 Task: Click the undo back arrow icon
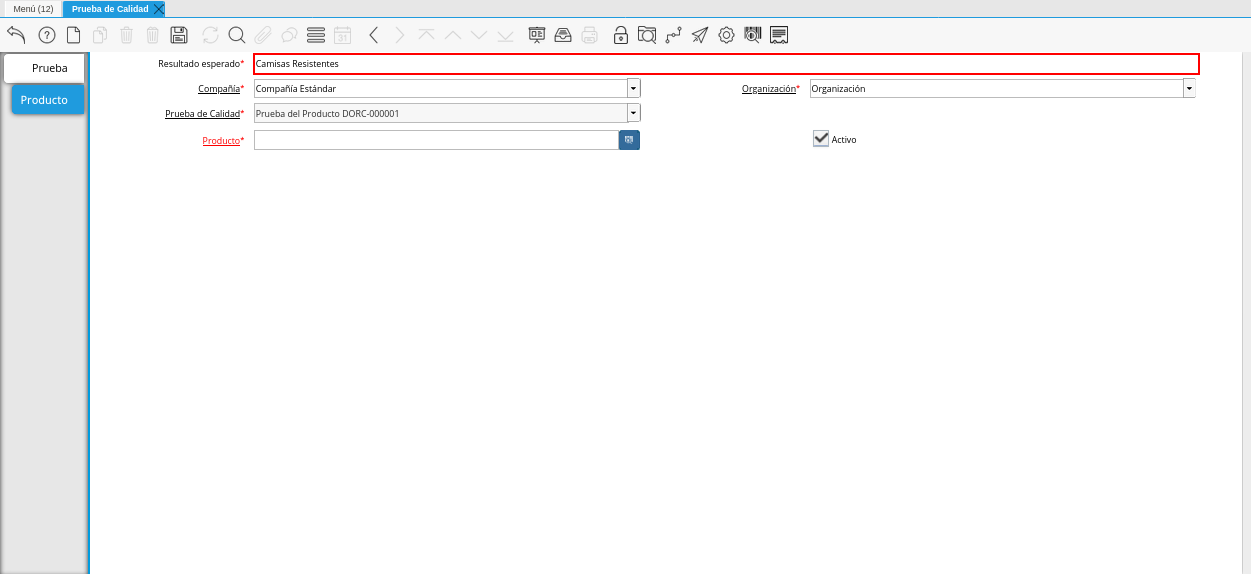pos(16,35)
